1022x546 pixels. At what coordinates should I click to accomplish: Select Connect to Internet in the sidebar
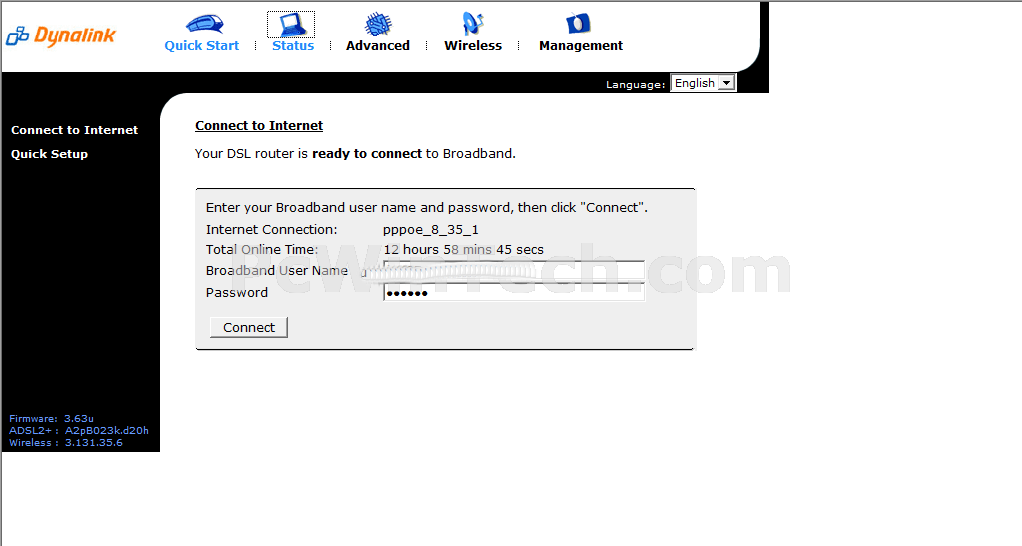(x=75, y=130)
